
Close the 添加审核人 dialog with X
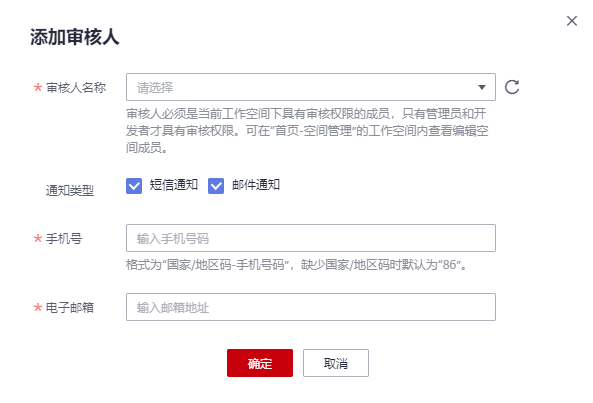coord(571,21)
